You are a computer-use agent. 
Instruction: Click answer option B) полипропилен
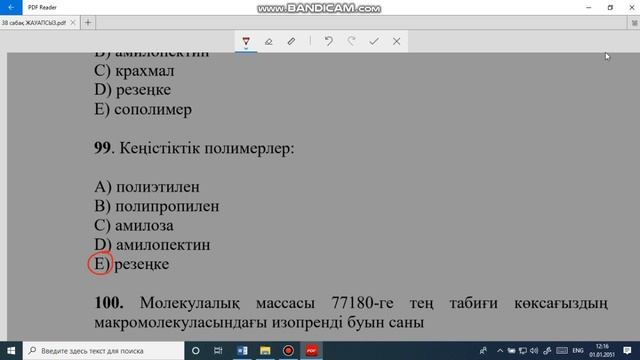(x=157, y=207)
